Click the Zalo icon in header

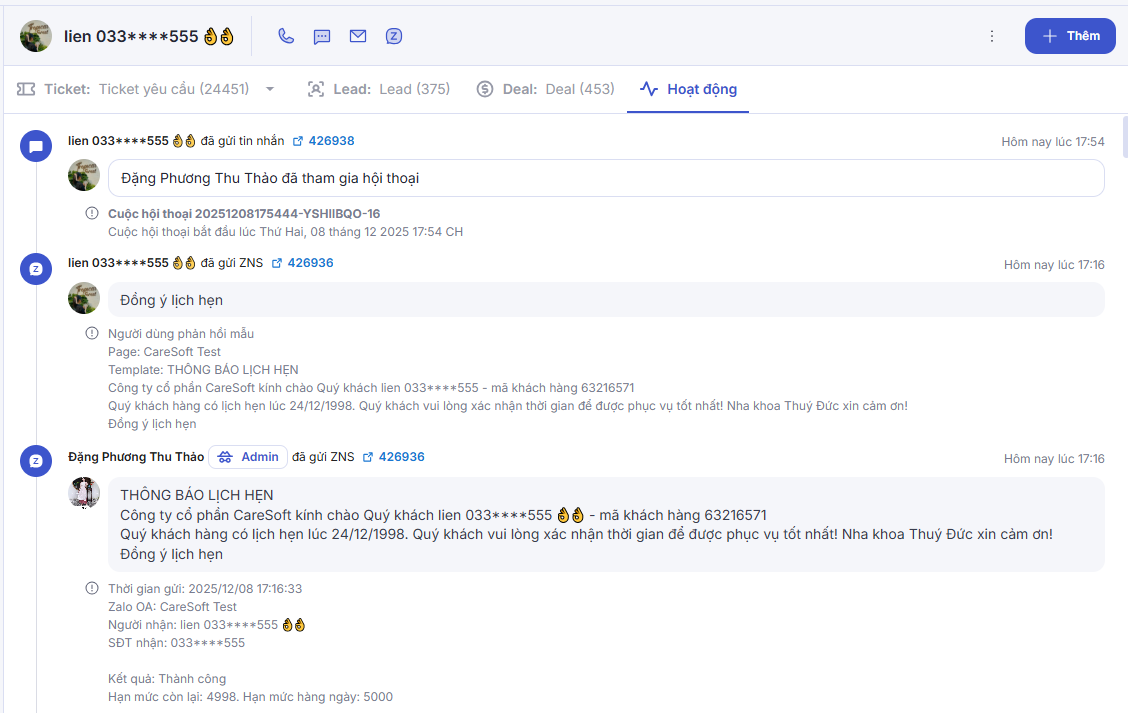point(394,36)
